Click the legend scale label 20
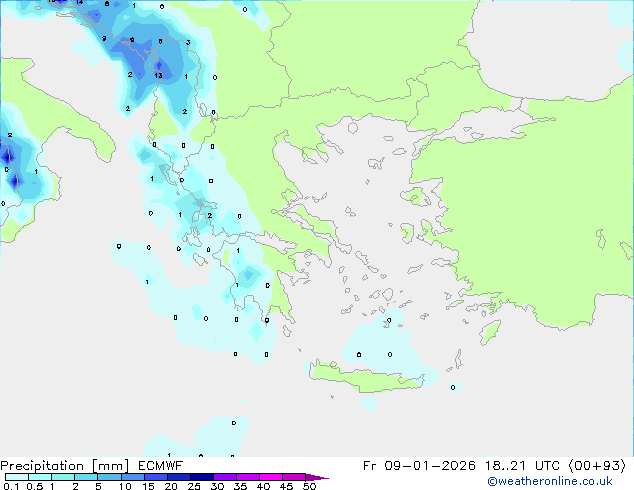634x490 pixels. (171, 486)
